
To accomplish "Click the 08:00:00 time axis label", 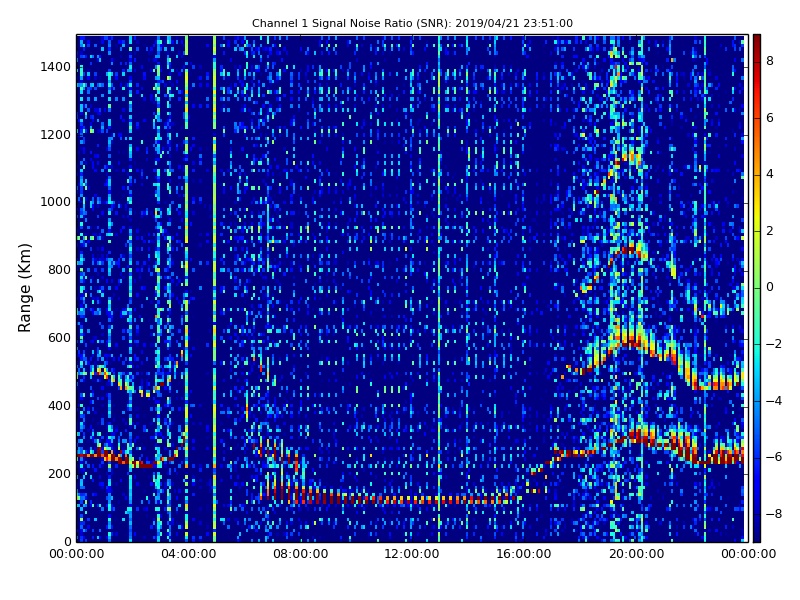I will [301, 554].
